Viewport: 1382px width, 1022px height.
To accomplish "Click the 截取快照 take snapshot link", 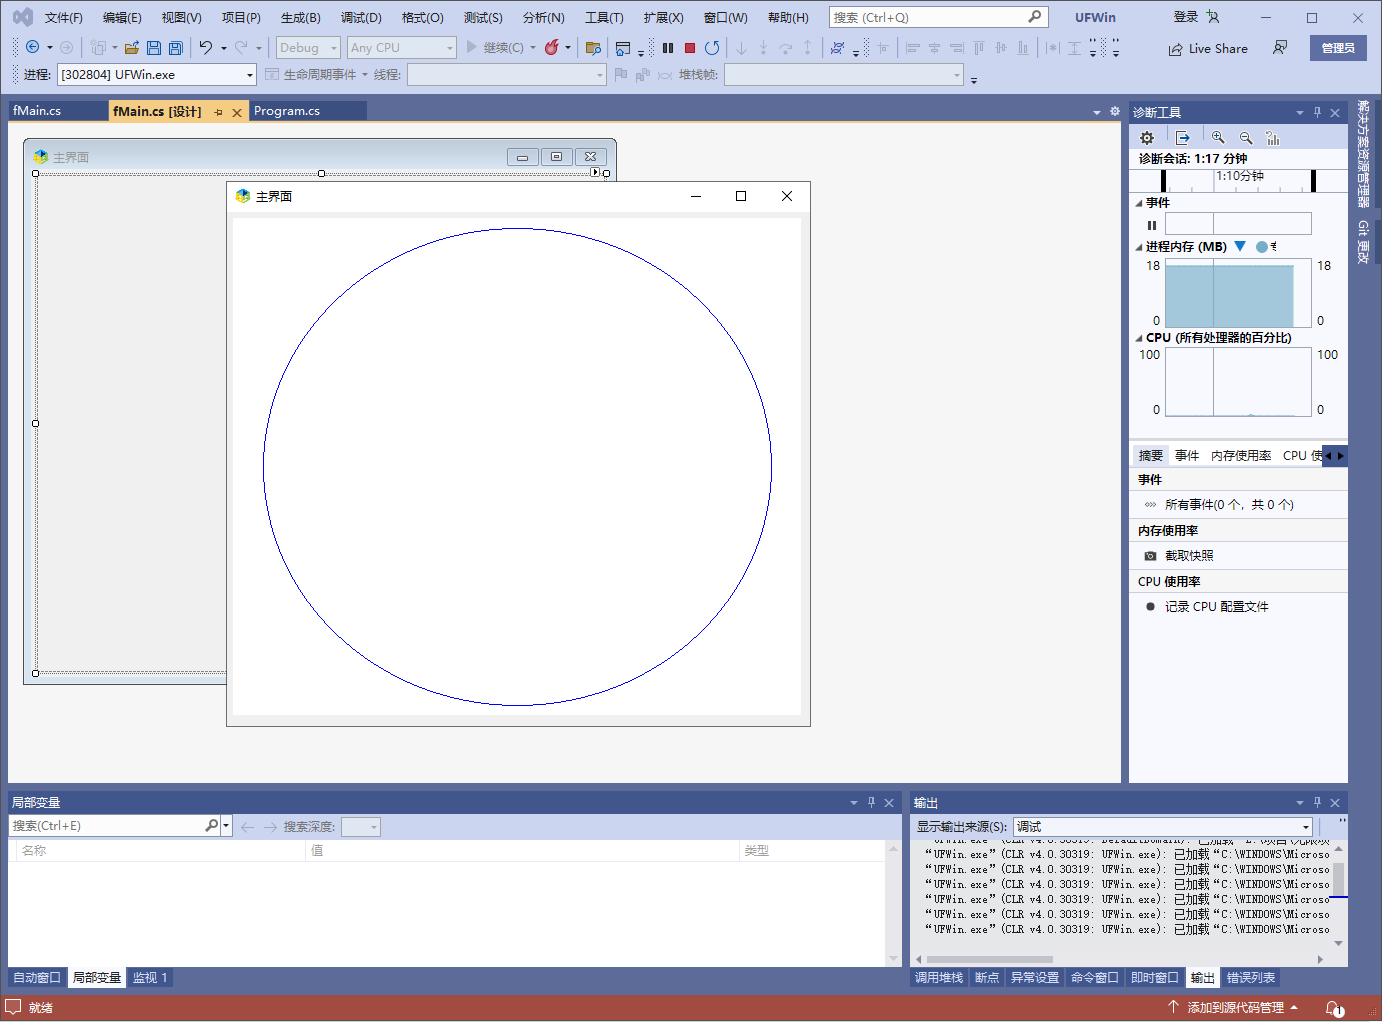I will pos(1189,556).
